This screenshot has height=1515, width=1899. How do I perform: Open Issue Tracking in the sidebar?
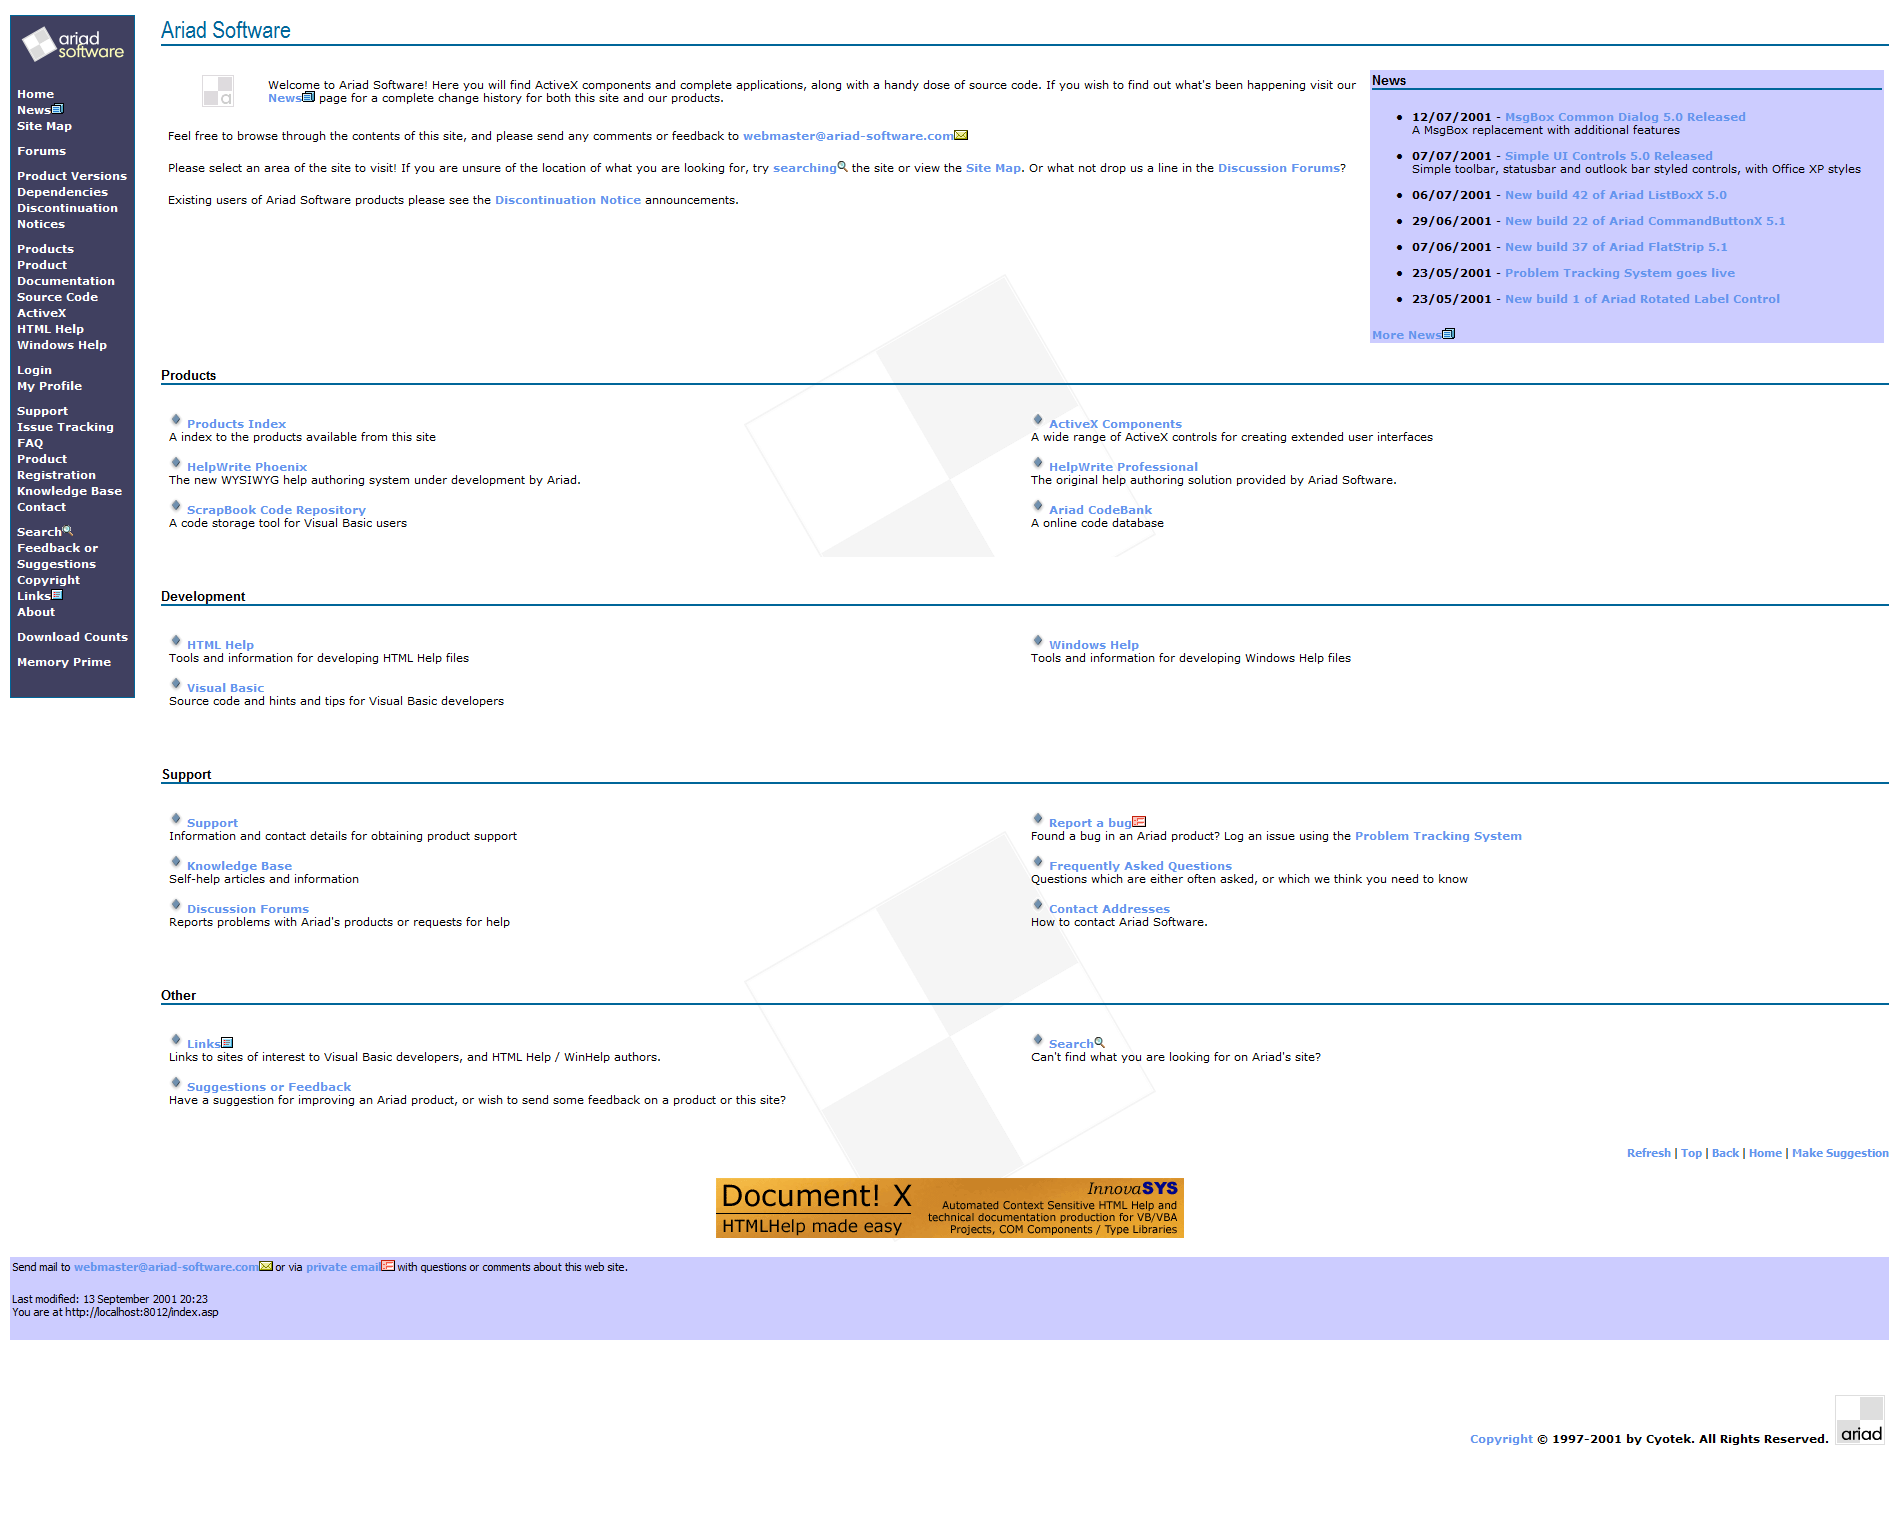(65, 427)
